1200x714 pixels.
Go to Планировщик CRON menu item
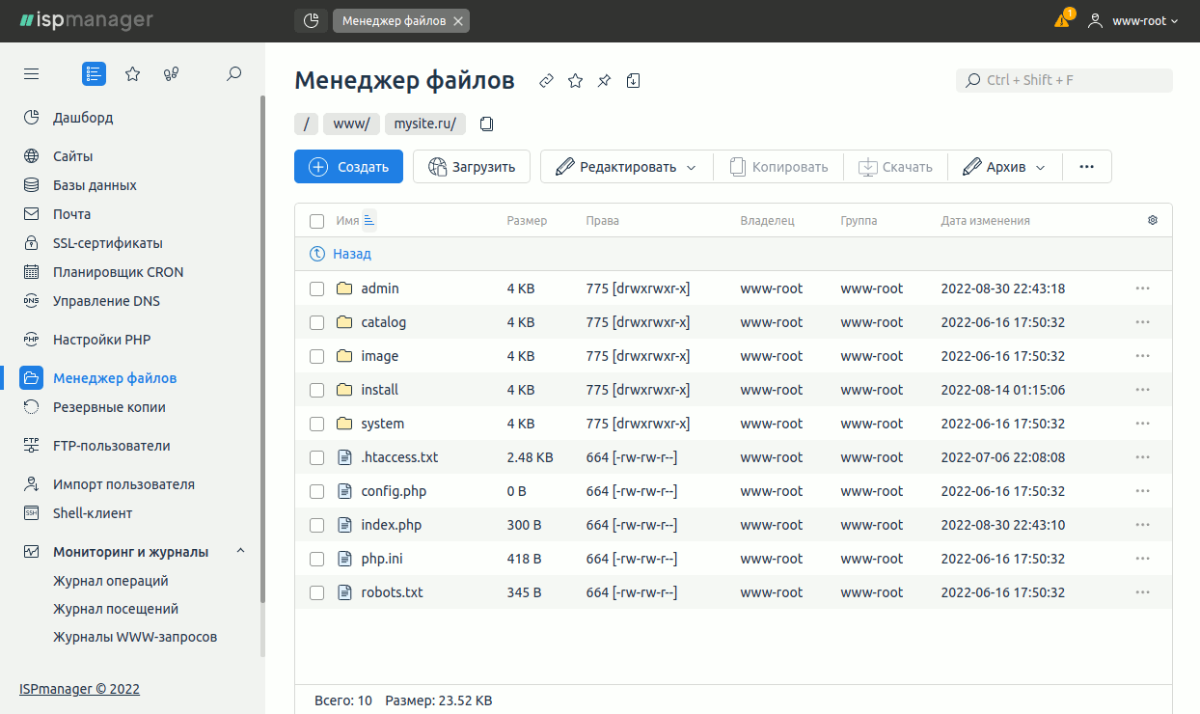click(x=117, y=272)
